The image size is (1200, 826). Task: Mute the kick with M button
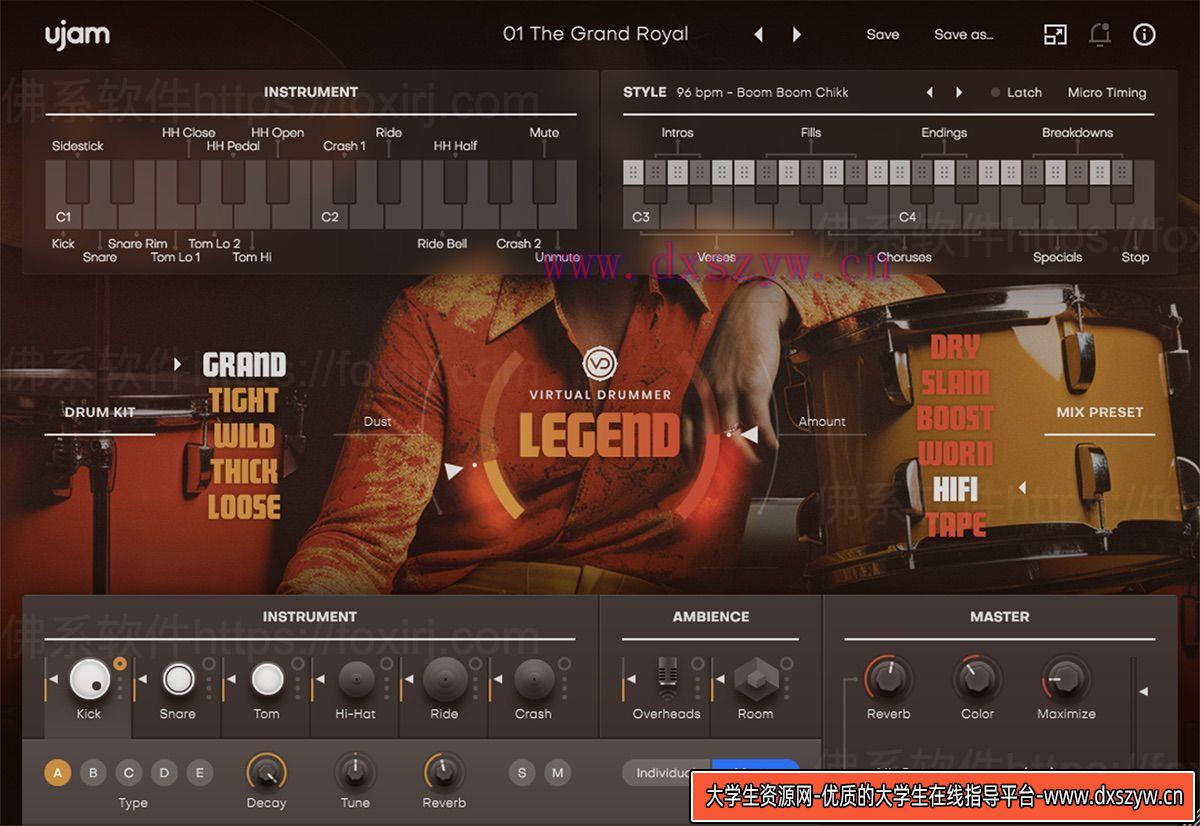pyautogui.click(x=557, y=772)
